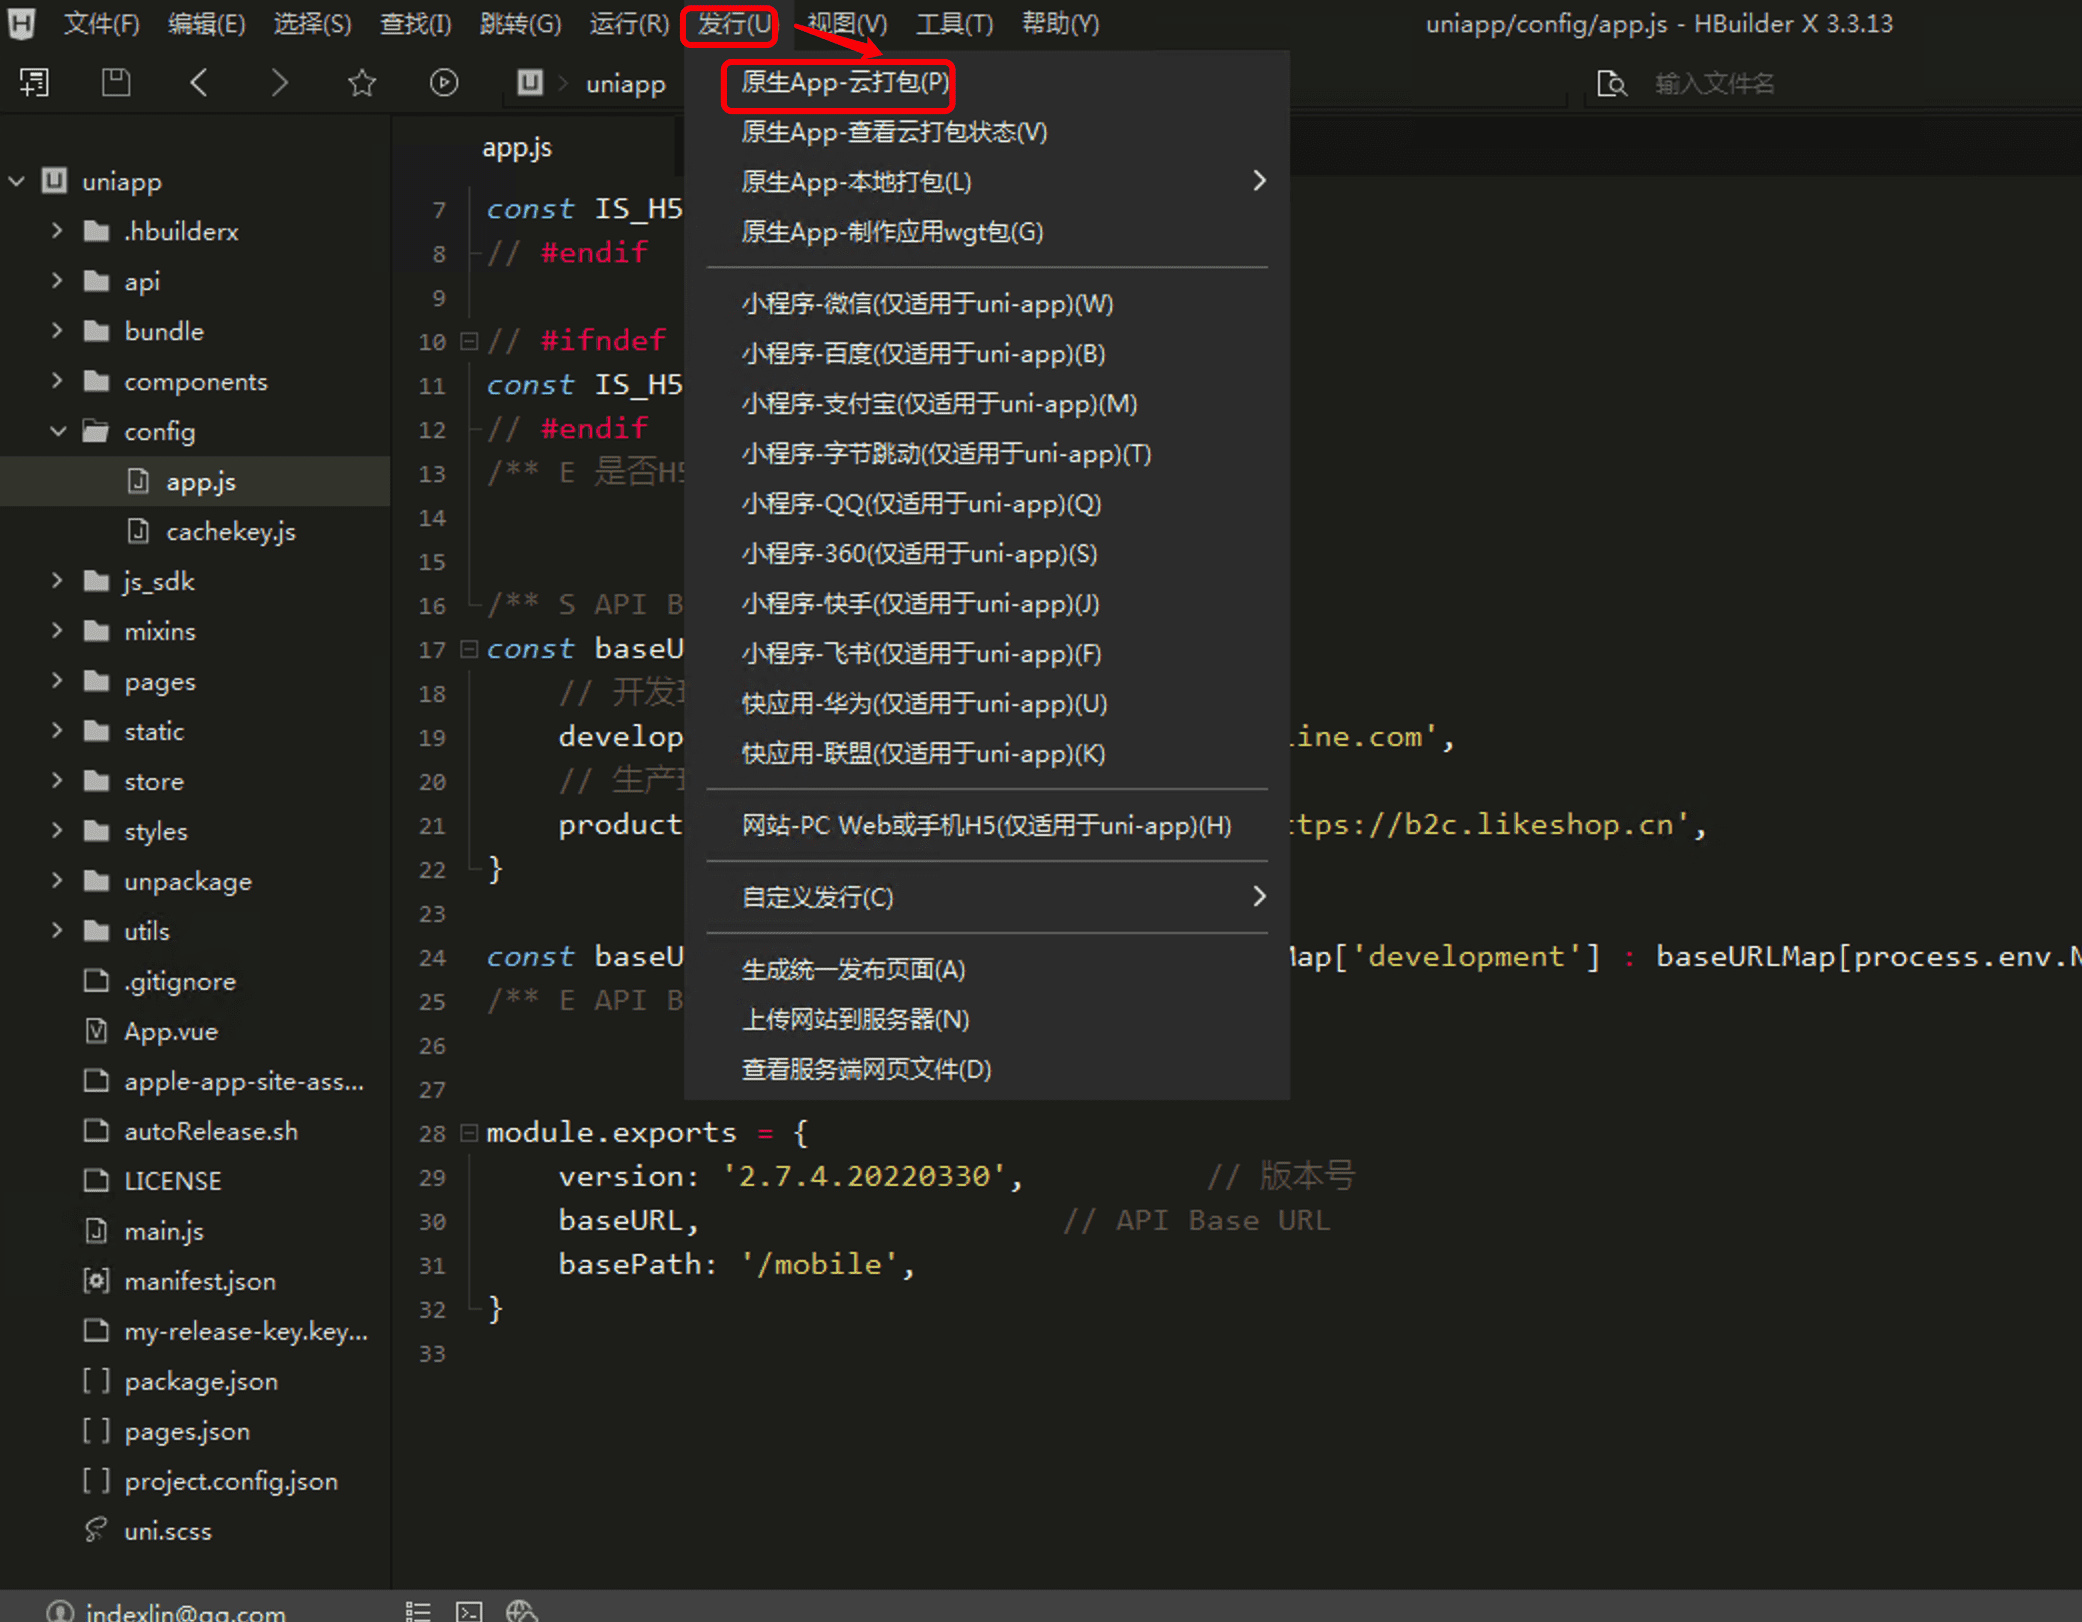This screenshot has height=1622, width=2082.
Task: Click the globe browser icon in status bar
Action: click(x=522, y=1611)
